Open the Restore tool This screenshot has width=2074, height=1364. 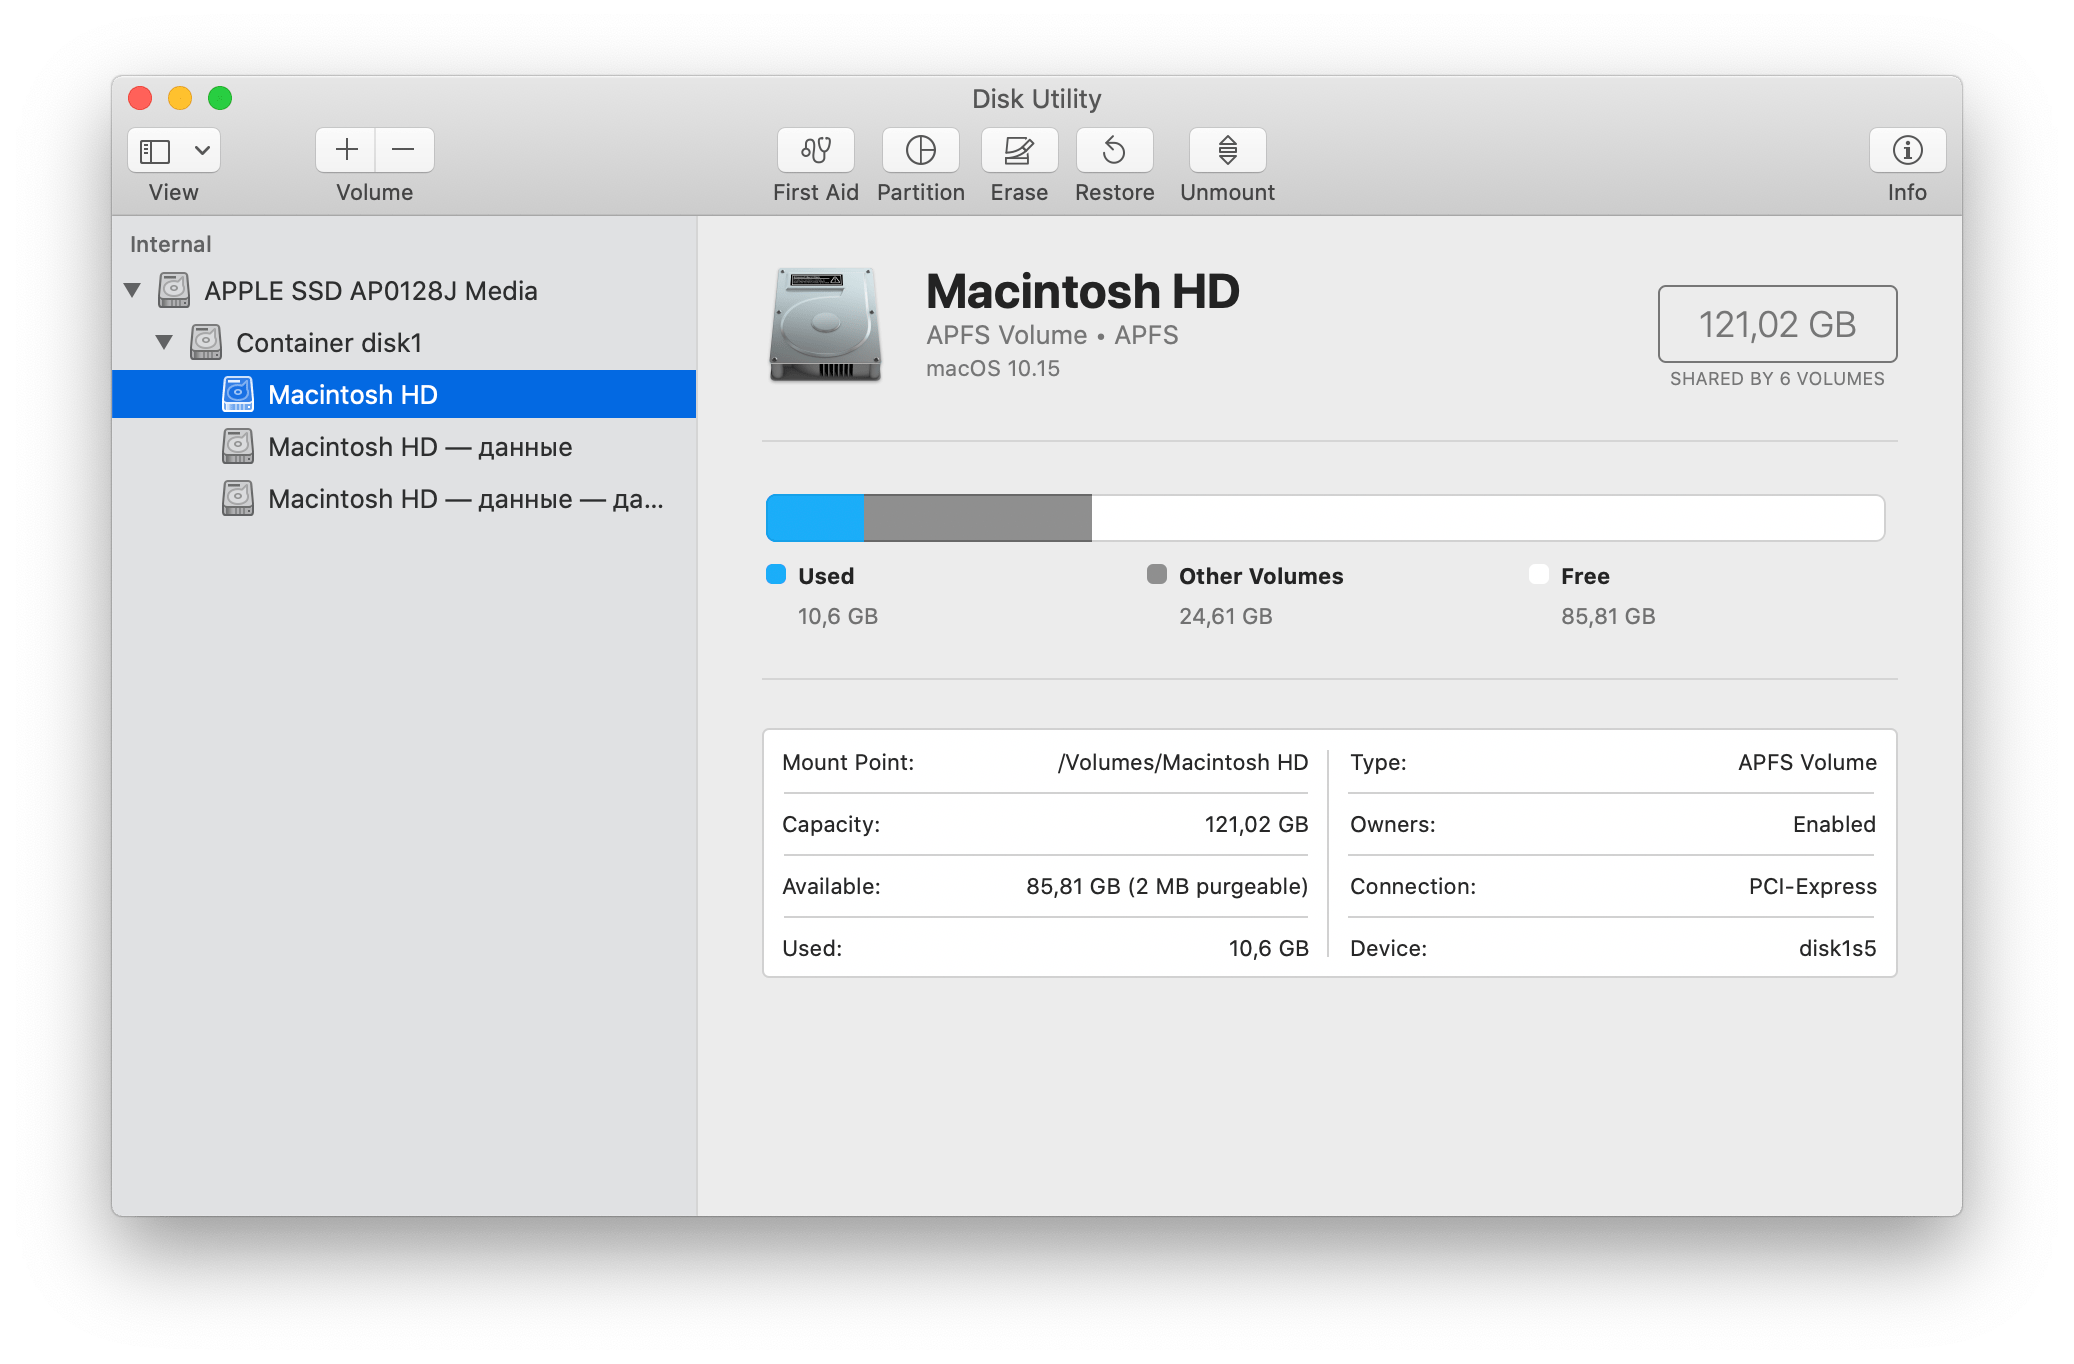[x=1113, y=150]
